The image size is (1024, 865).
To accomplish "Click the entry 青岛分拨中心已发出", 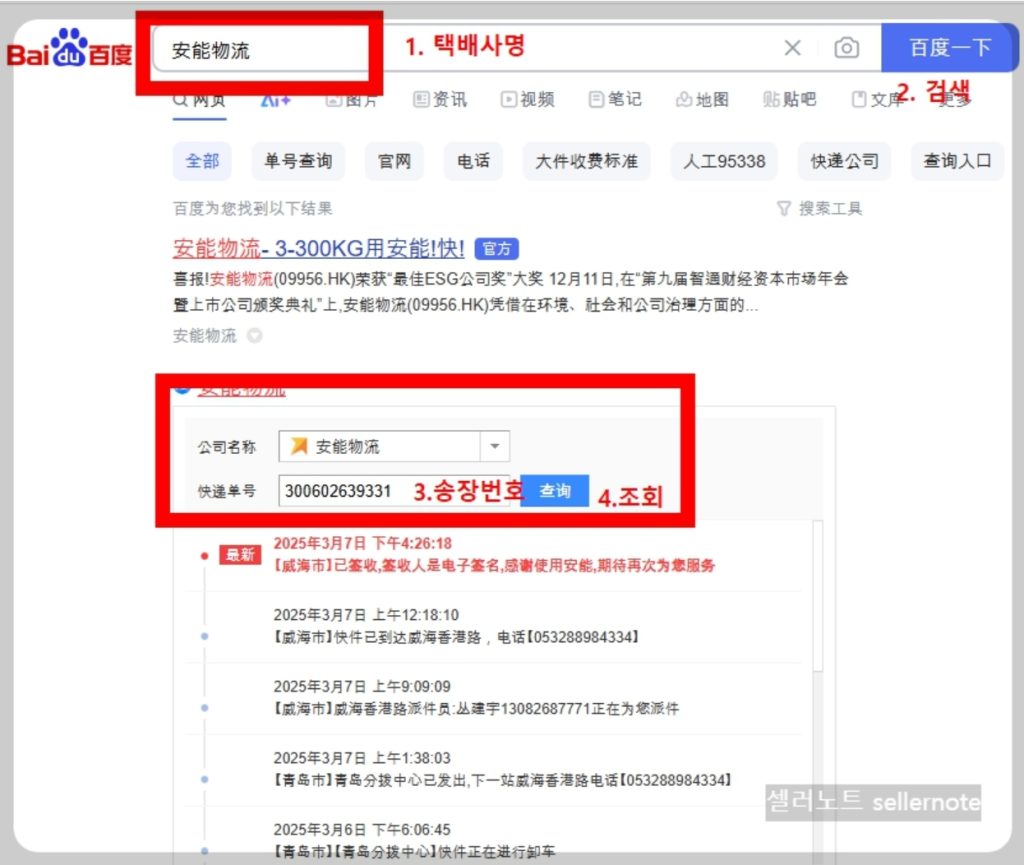I will [x=502, y=781].
